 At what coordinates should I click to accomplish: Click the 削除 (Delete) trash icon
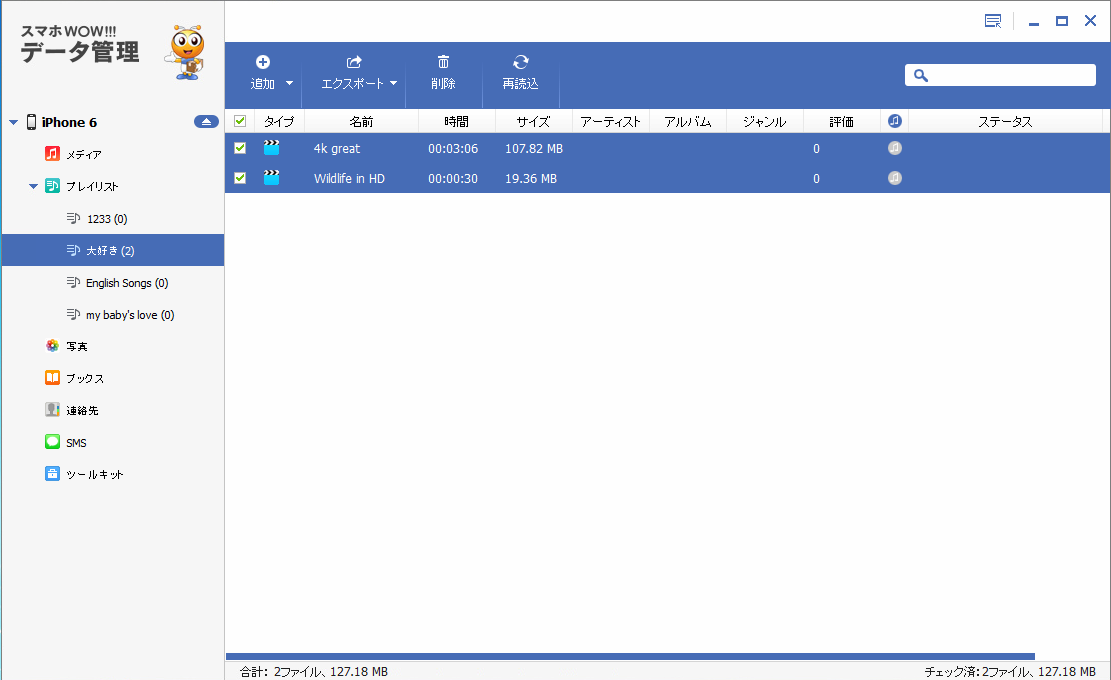[x=443, y=62]
